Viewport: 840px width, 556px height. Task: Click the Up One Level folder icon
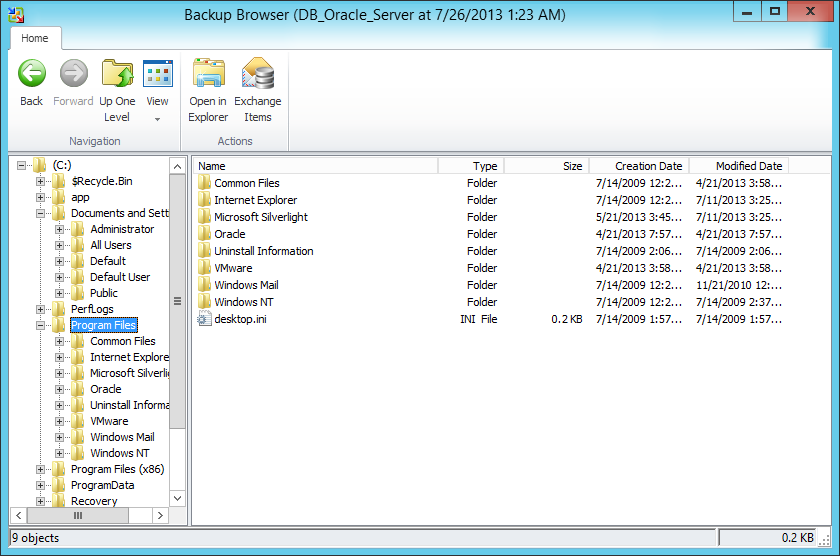point(117,73)
